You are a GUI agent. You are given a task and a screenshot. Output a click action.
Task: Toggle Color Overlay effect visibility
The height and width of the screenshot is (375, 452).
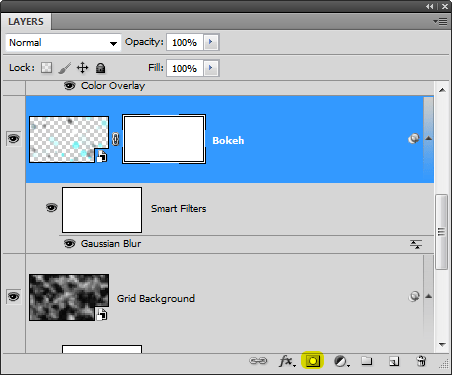tap(69, 86)
